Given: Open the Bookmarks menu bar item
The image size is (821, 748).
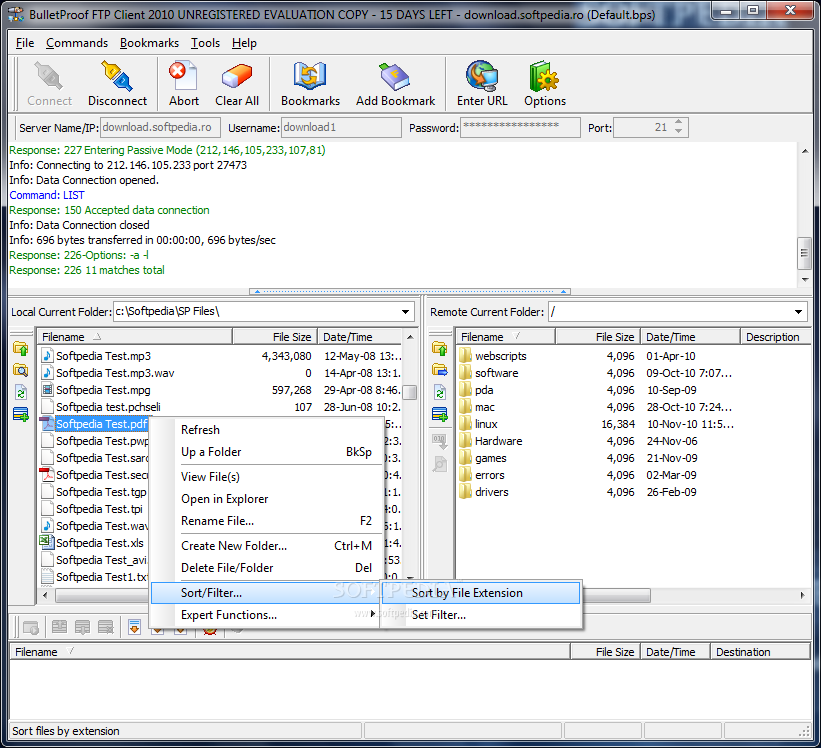Looking at the screenshot, I should point(149,43).
